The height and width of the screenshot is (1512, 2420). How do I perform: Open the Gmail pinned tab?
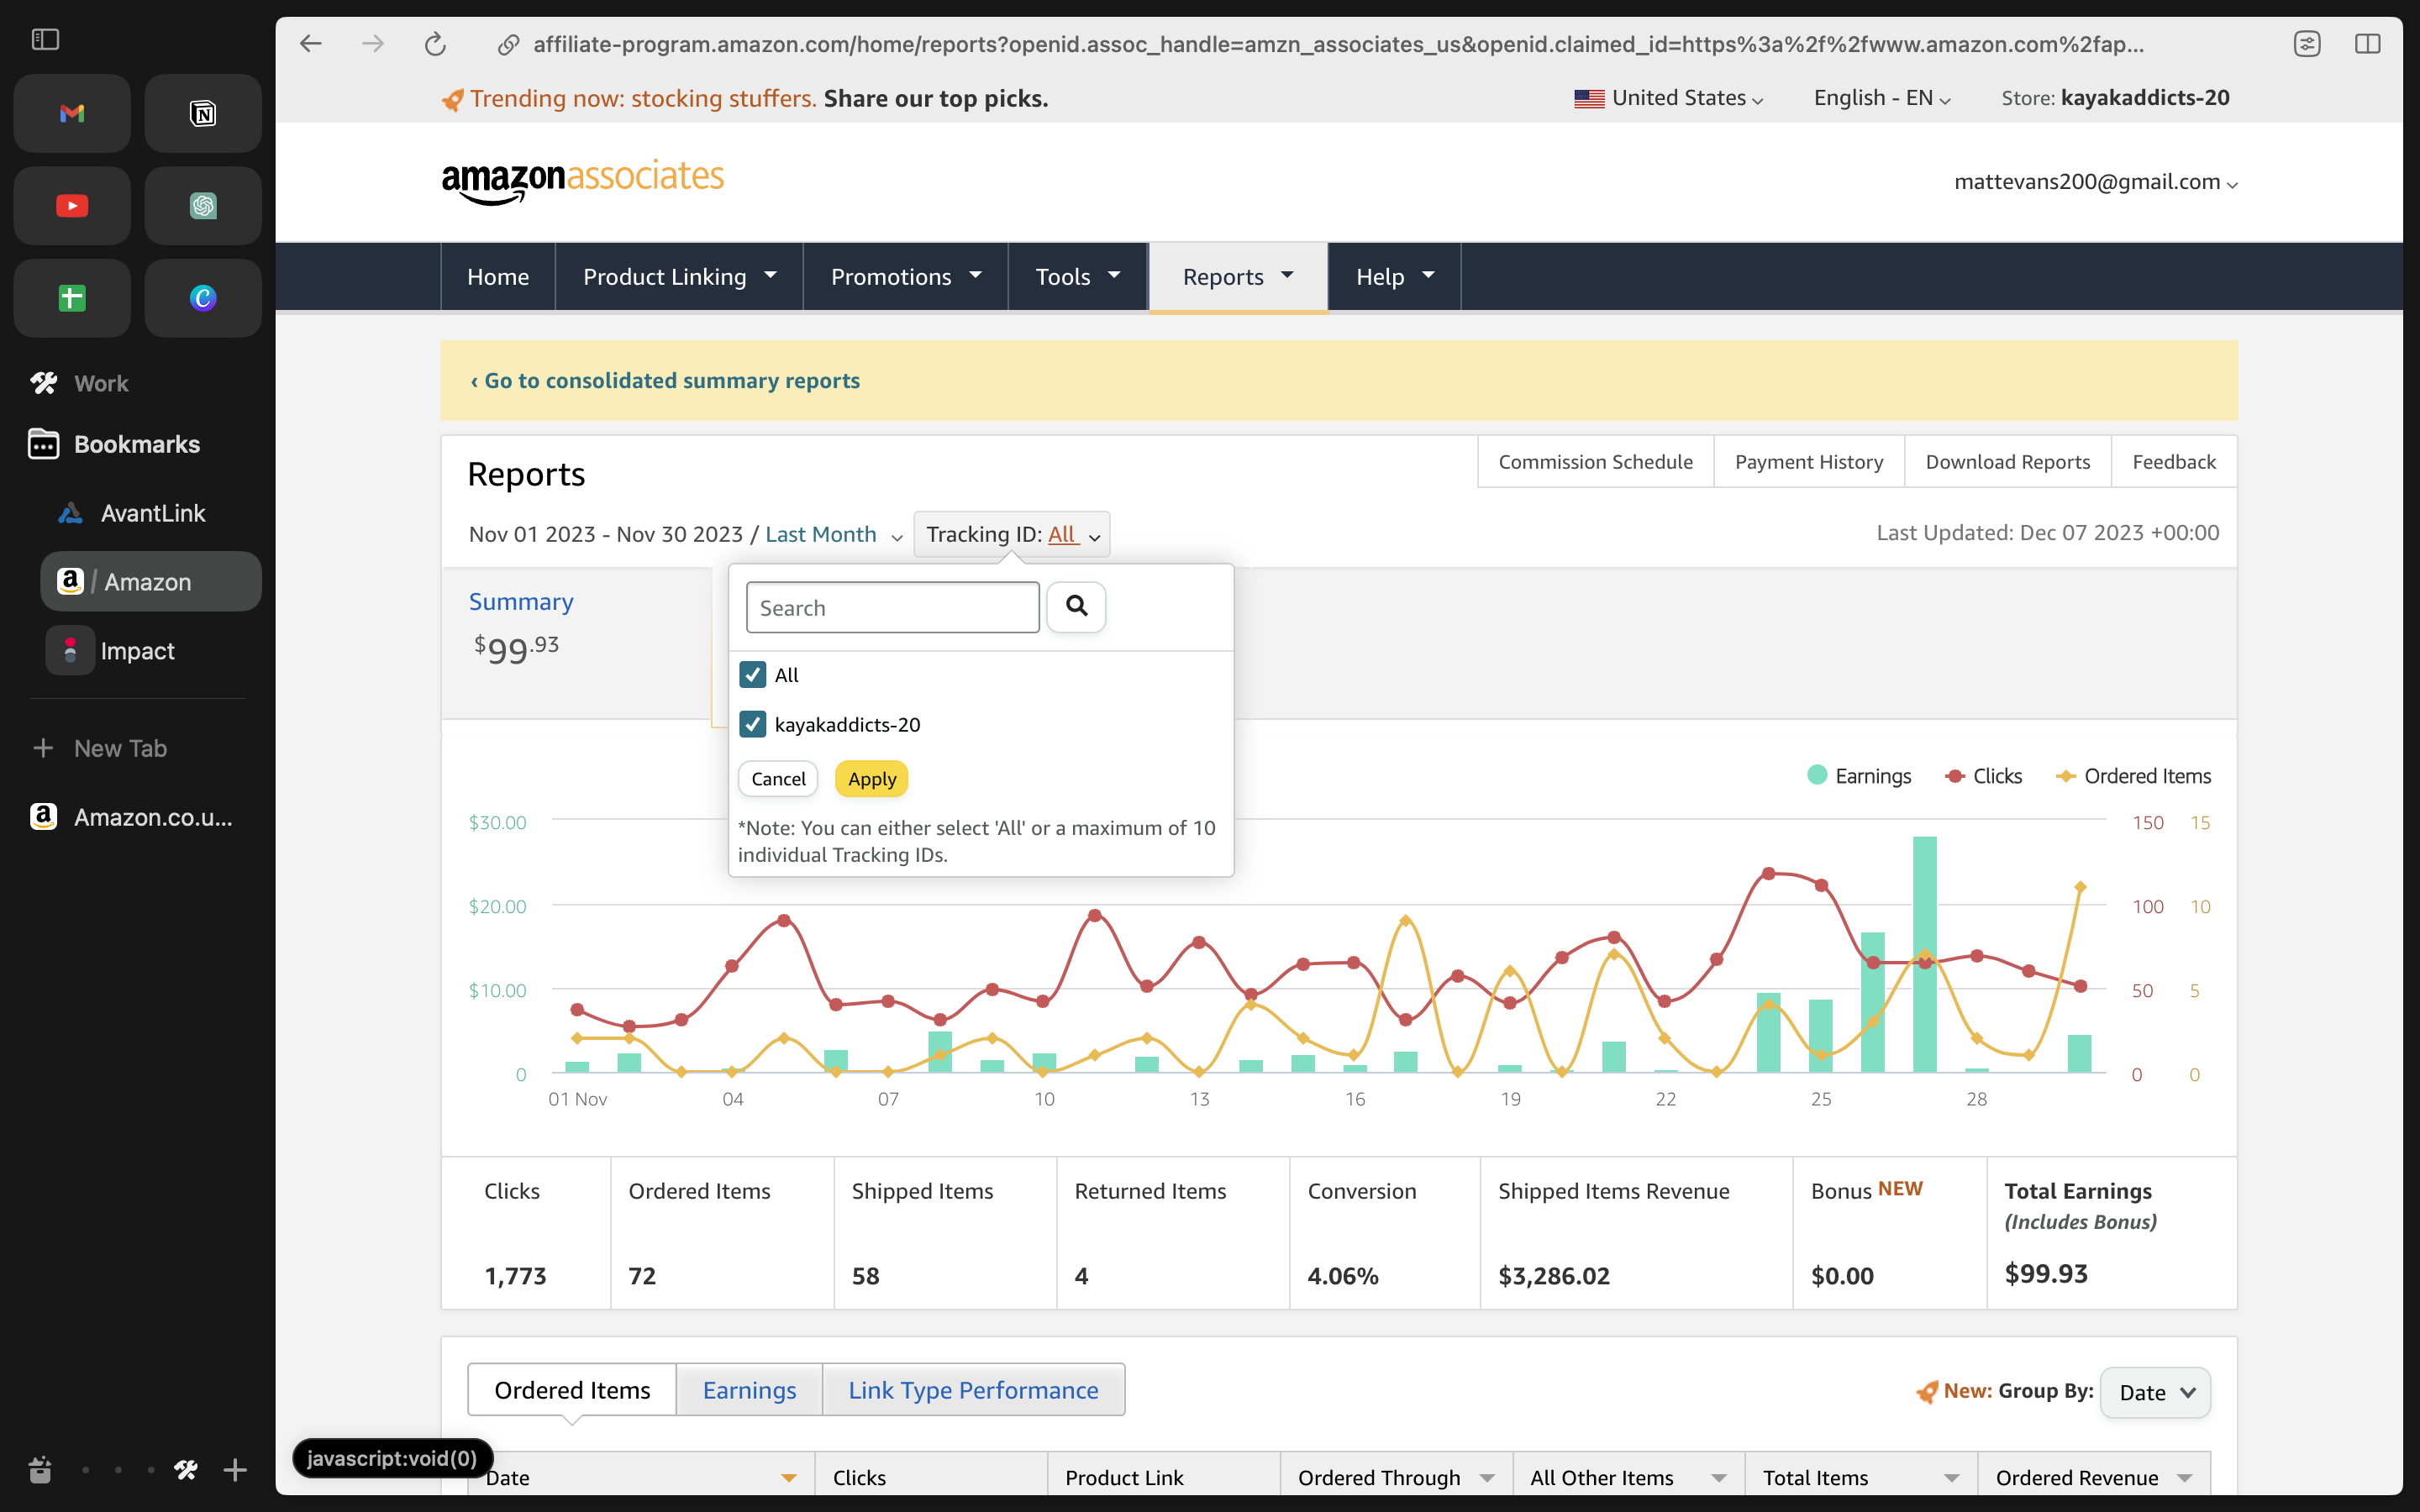[x=72, y=113]
